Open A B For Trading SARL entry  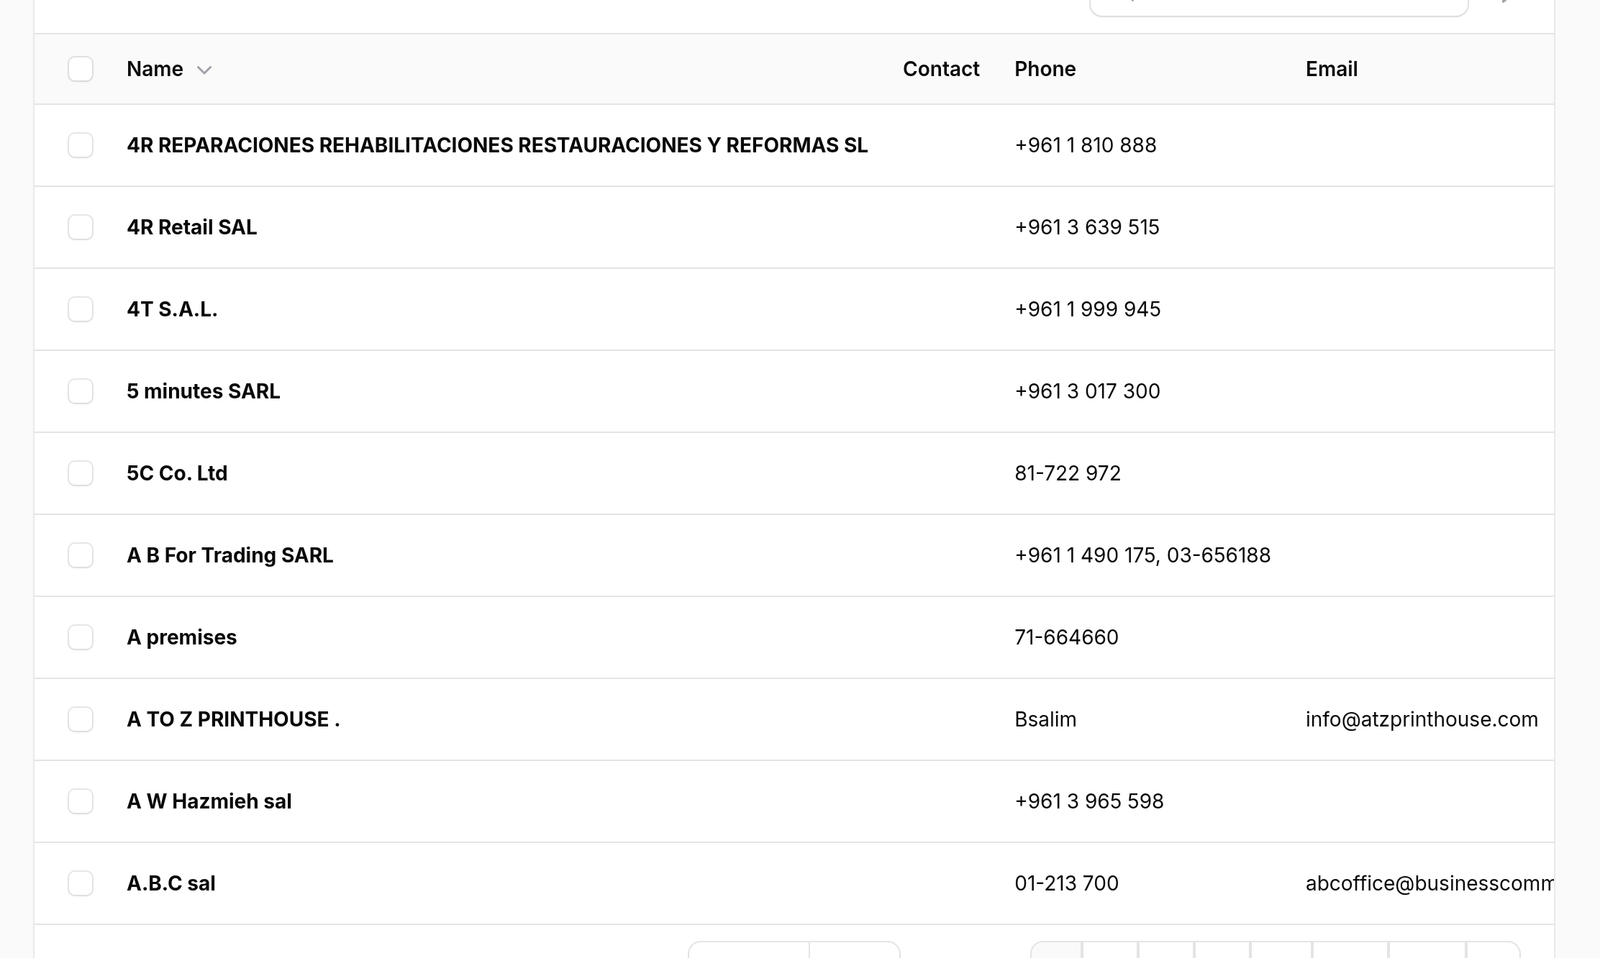point(230,555)
